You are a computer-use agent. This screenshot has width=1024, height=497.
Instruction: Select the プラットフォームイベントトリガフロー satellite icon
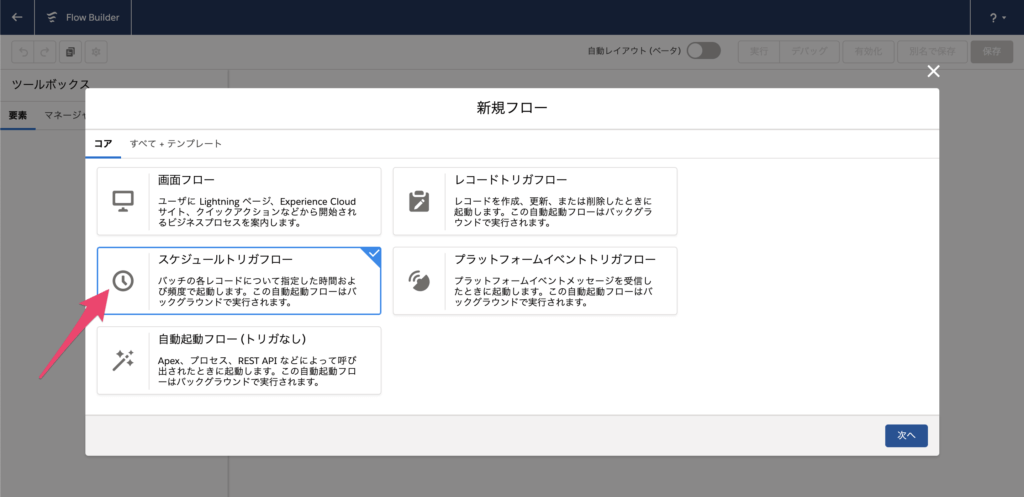coord(419,281)
